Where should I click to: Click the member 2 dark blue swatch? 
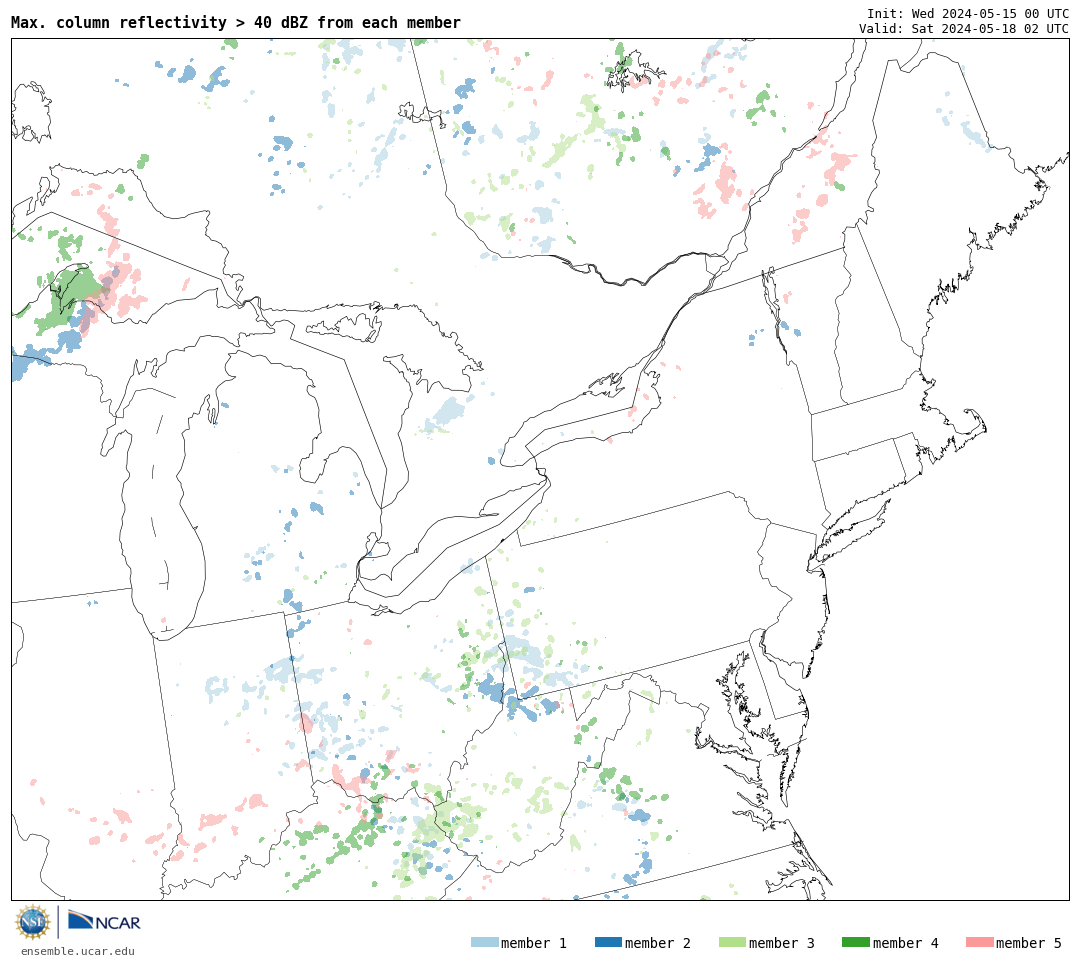[x=608, y=942]
